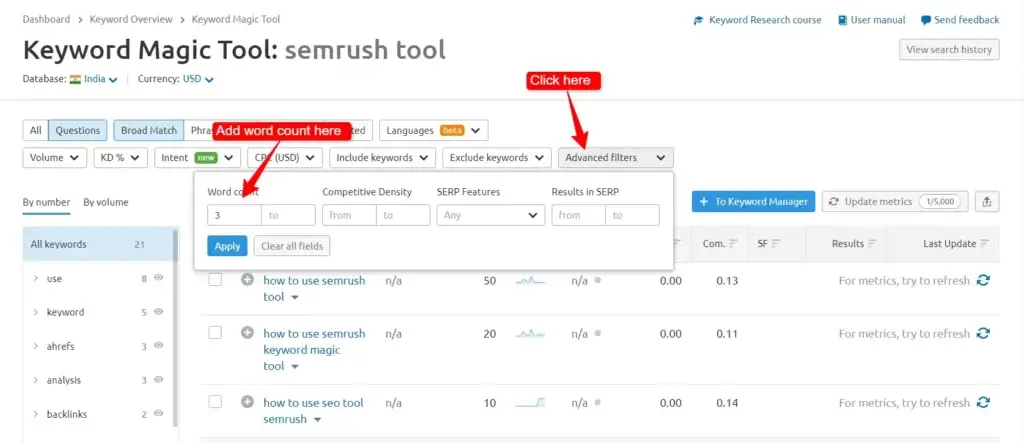The height and width of the screenshot is (443, 1024).
Task: Click India flag icon in Database selector
Action: [x=76, y=79]
